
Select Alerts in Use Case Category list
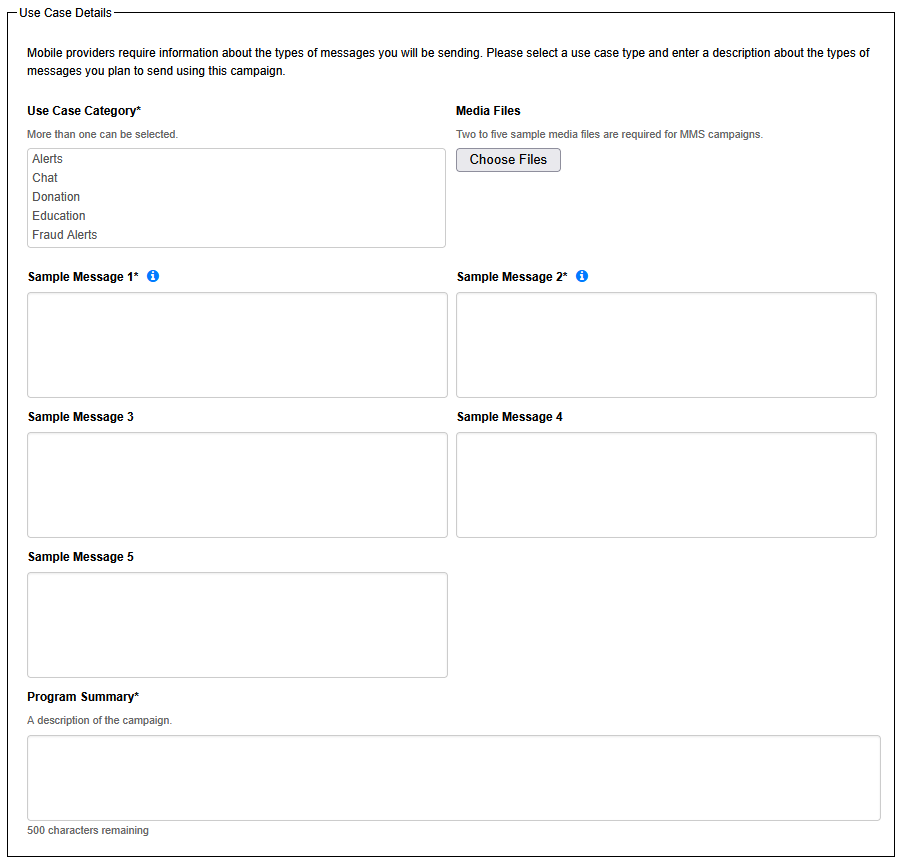(x=47, y=159)
